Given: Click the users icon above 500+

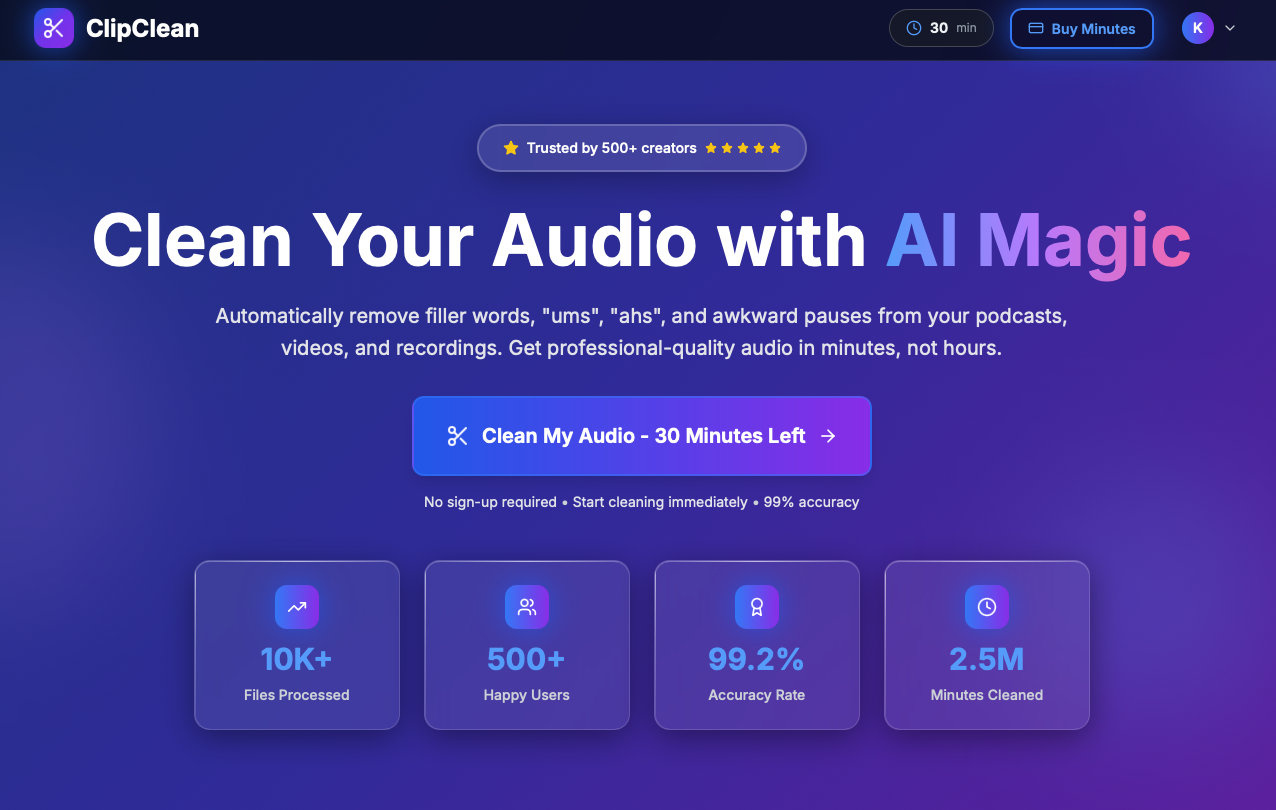Looking at the screenshot, I should (527, 607).
